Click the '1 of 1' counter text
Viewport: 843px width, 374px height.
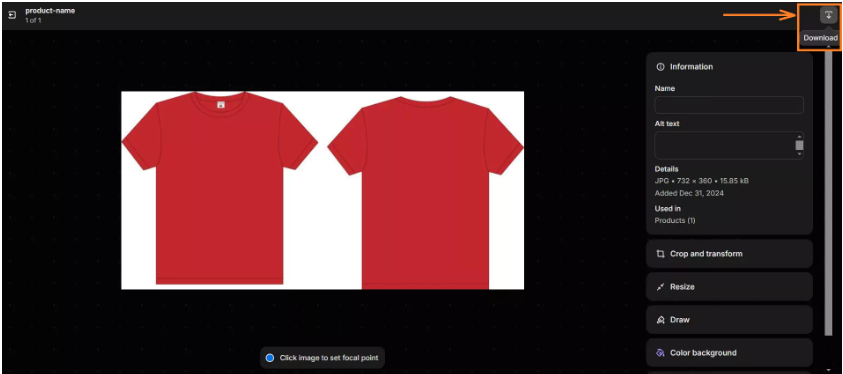(33, 20)
